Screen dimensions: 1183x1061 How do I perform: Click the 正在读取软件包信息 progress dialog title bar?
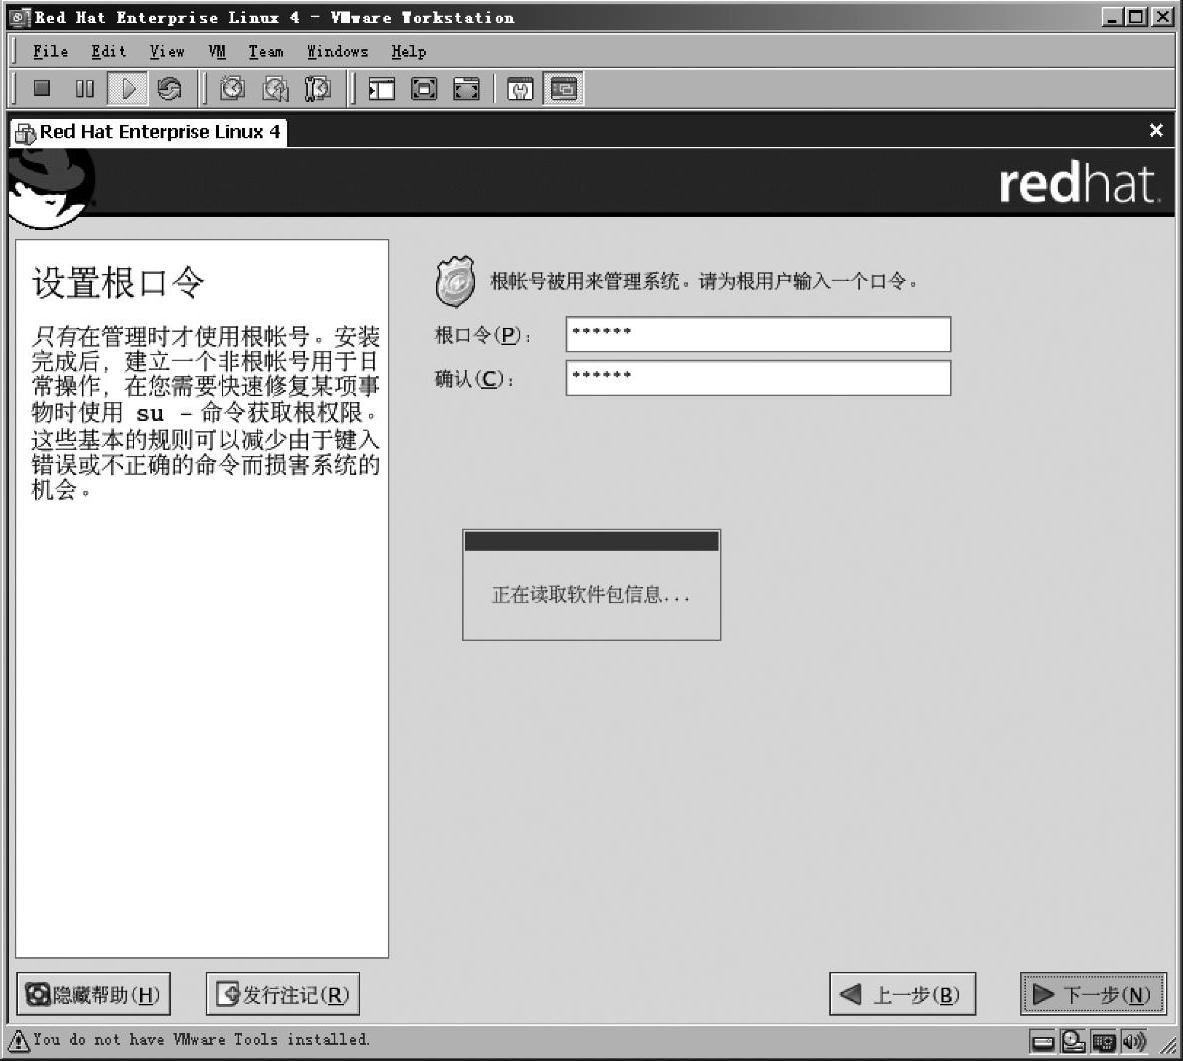click(x=592, y=541)
